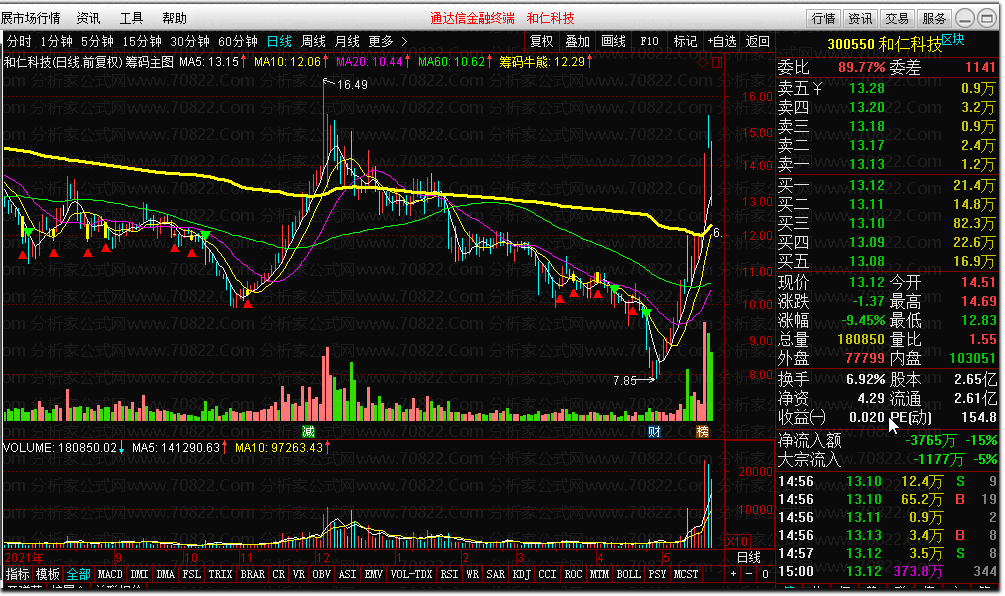
Task: Switch to the 15分钟 period tab
Action: point(142,42)
